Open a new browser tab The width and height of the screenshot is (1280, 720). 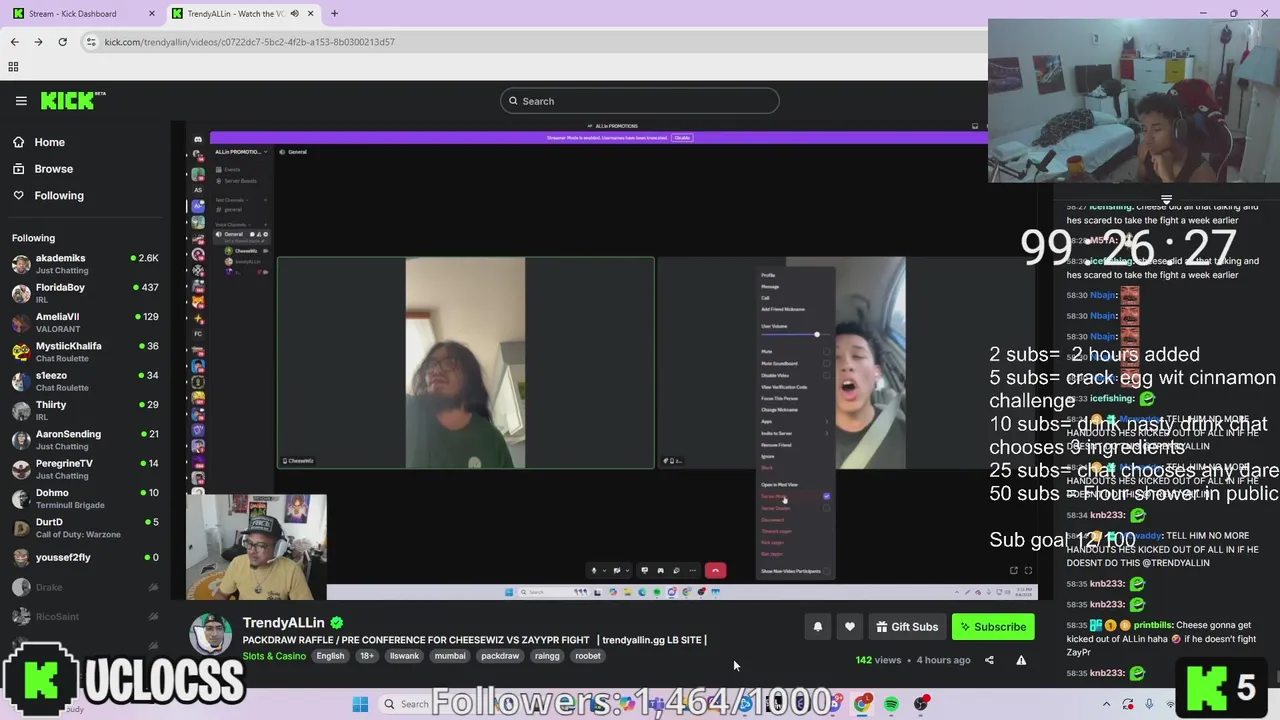[334, 14]
